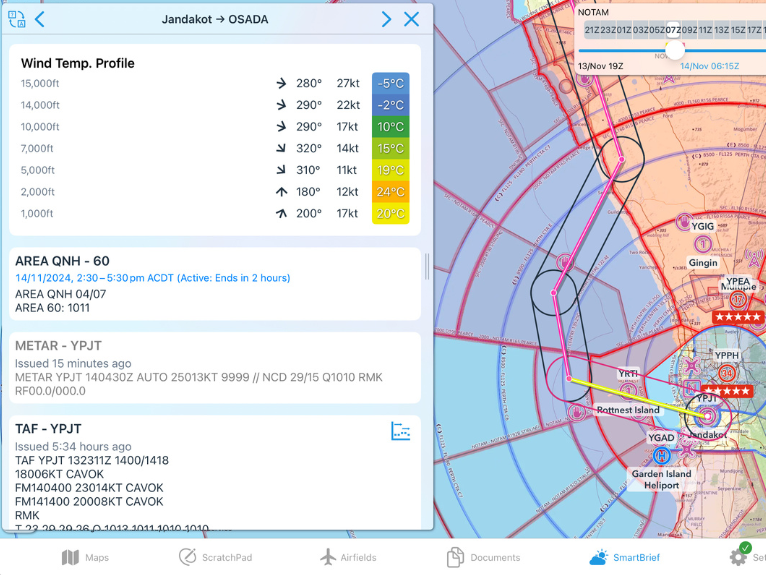Tap the YPEA airfield label
Viewport: 766px width, 575px height.
point(738,281)
